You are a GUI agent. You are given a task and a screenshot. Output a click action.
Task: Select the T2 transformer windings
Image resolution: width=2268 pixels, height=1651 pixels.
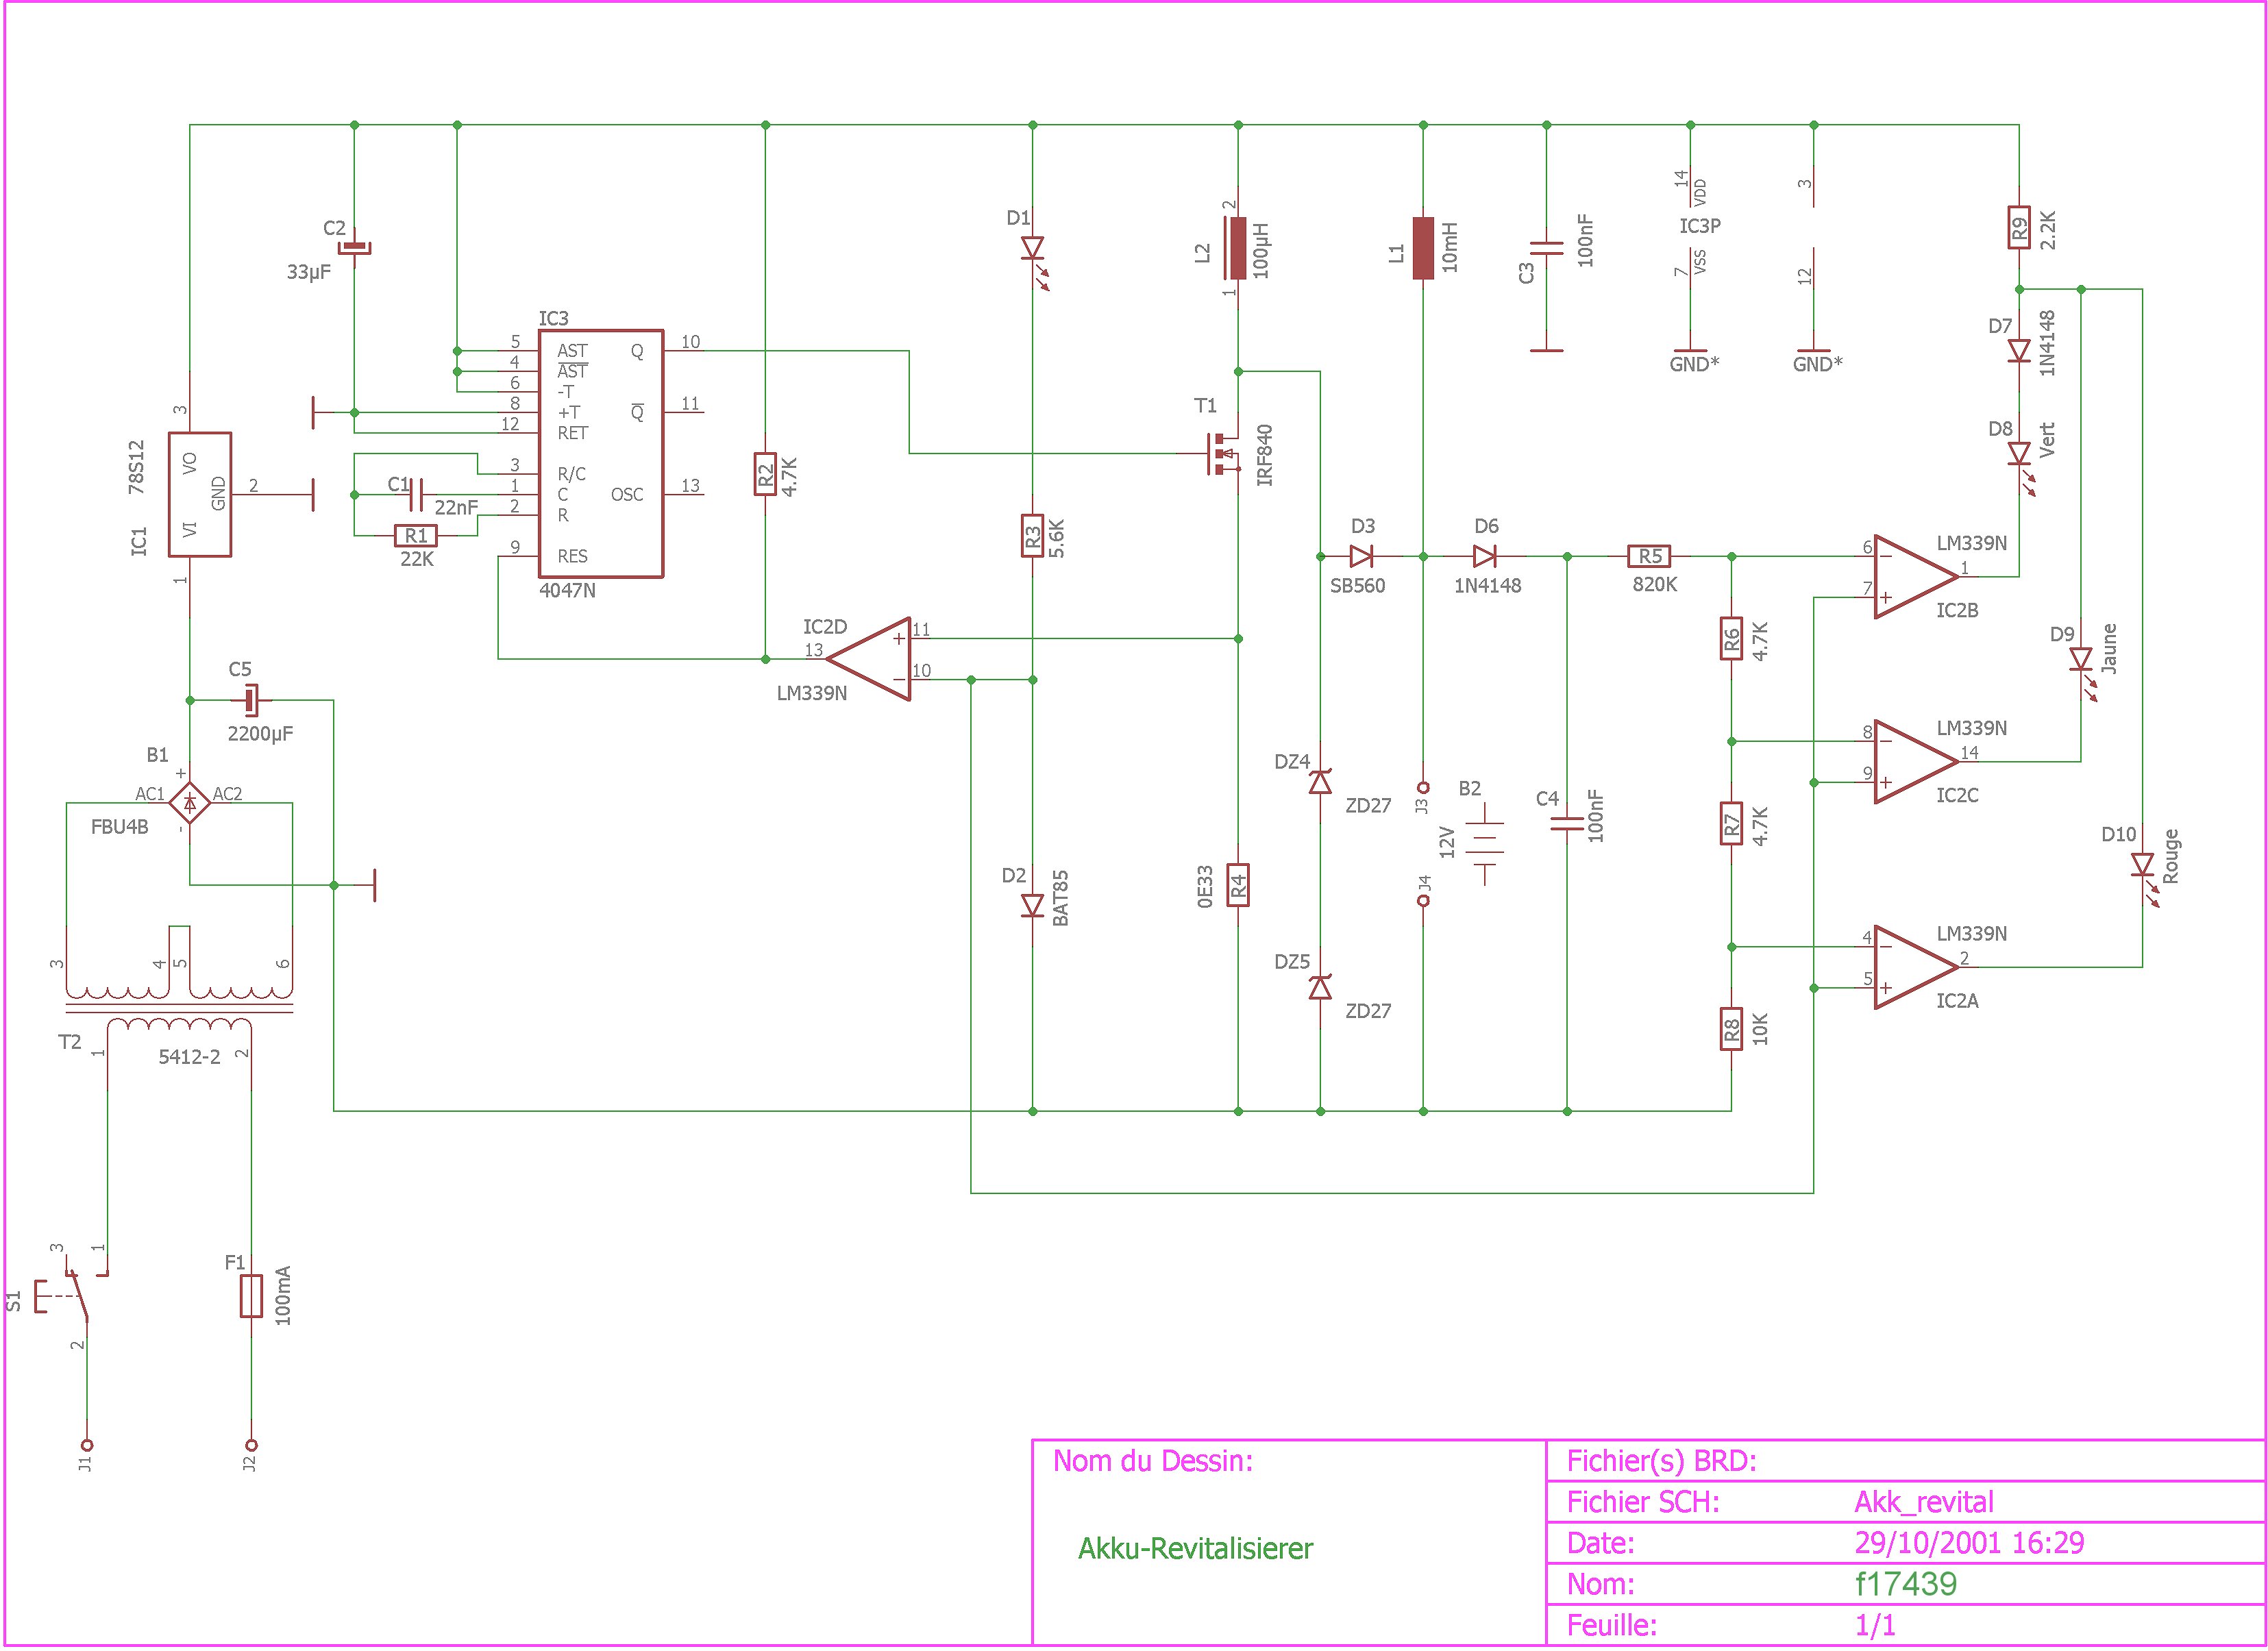(x=179, y=1008)
